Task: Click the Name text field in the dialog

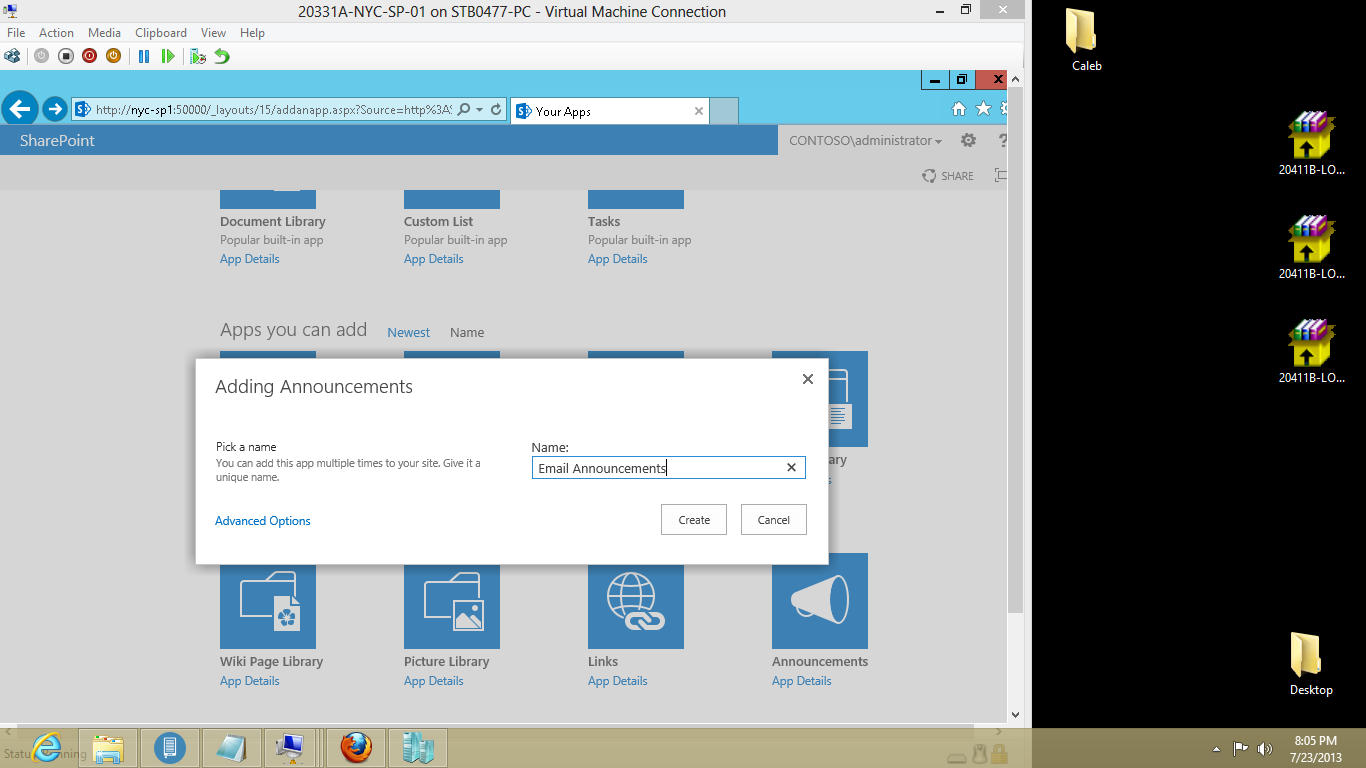Action: point(669,468)
